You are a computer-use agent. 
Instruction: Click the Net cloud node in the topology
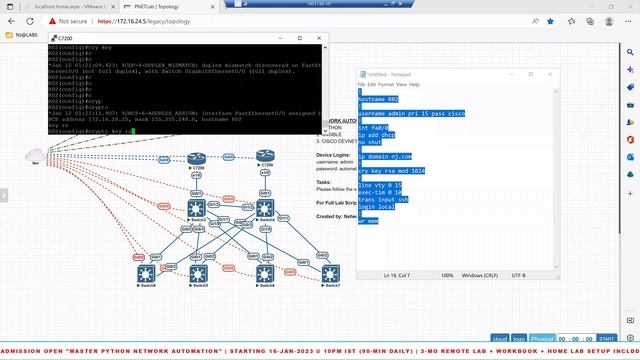point(36,155)
